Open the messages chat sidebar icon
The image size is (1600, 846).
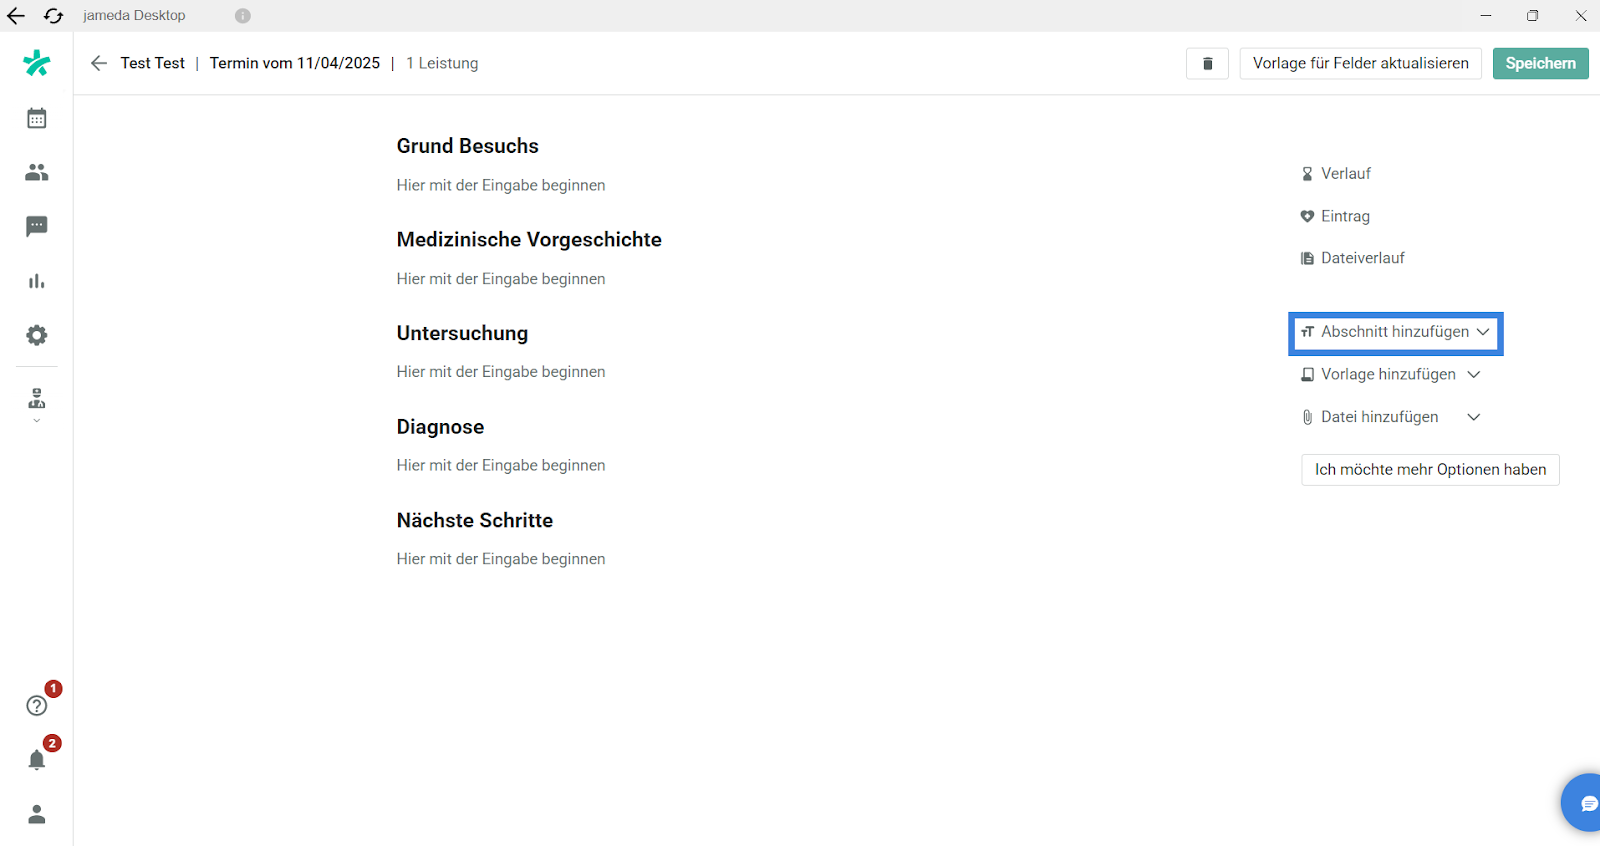37,226
